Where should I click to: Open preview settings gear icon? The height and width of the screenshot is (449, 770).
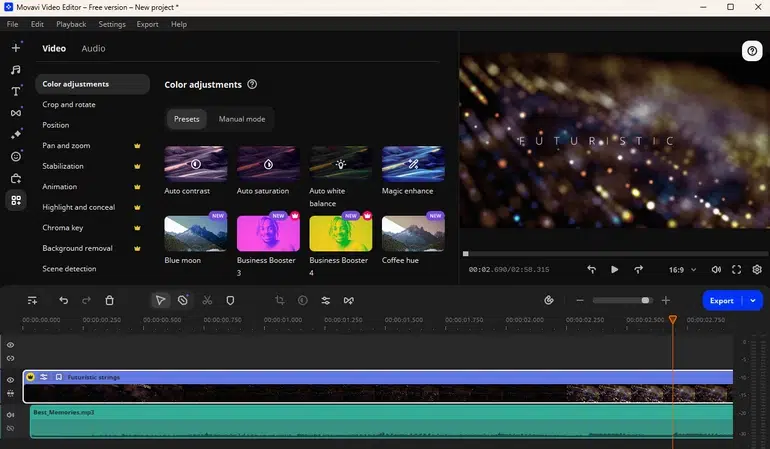click(x=757, y=269)
